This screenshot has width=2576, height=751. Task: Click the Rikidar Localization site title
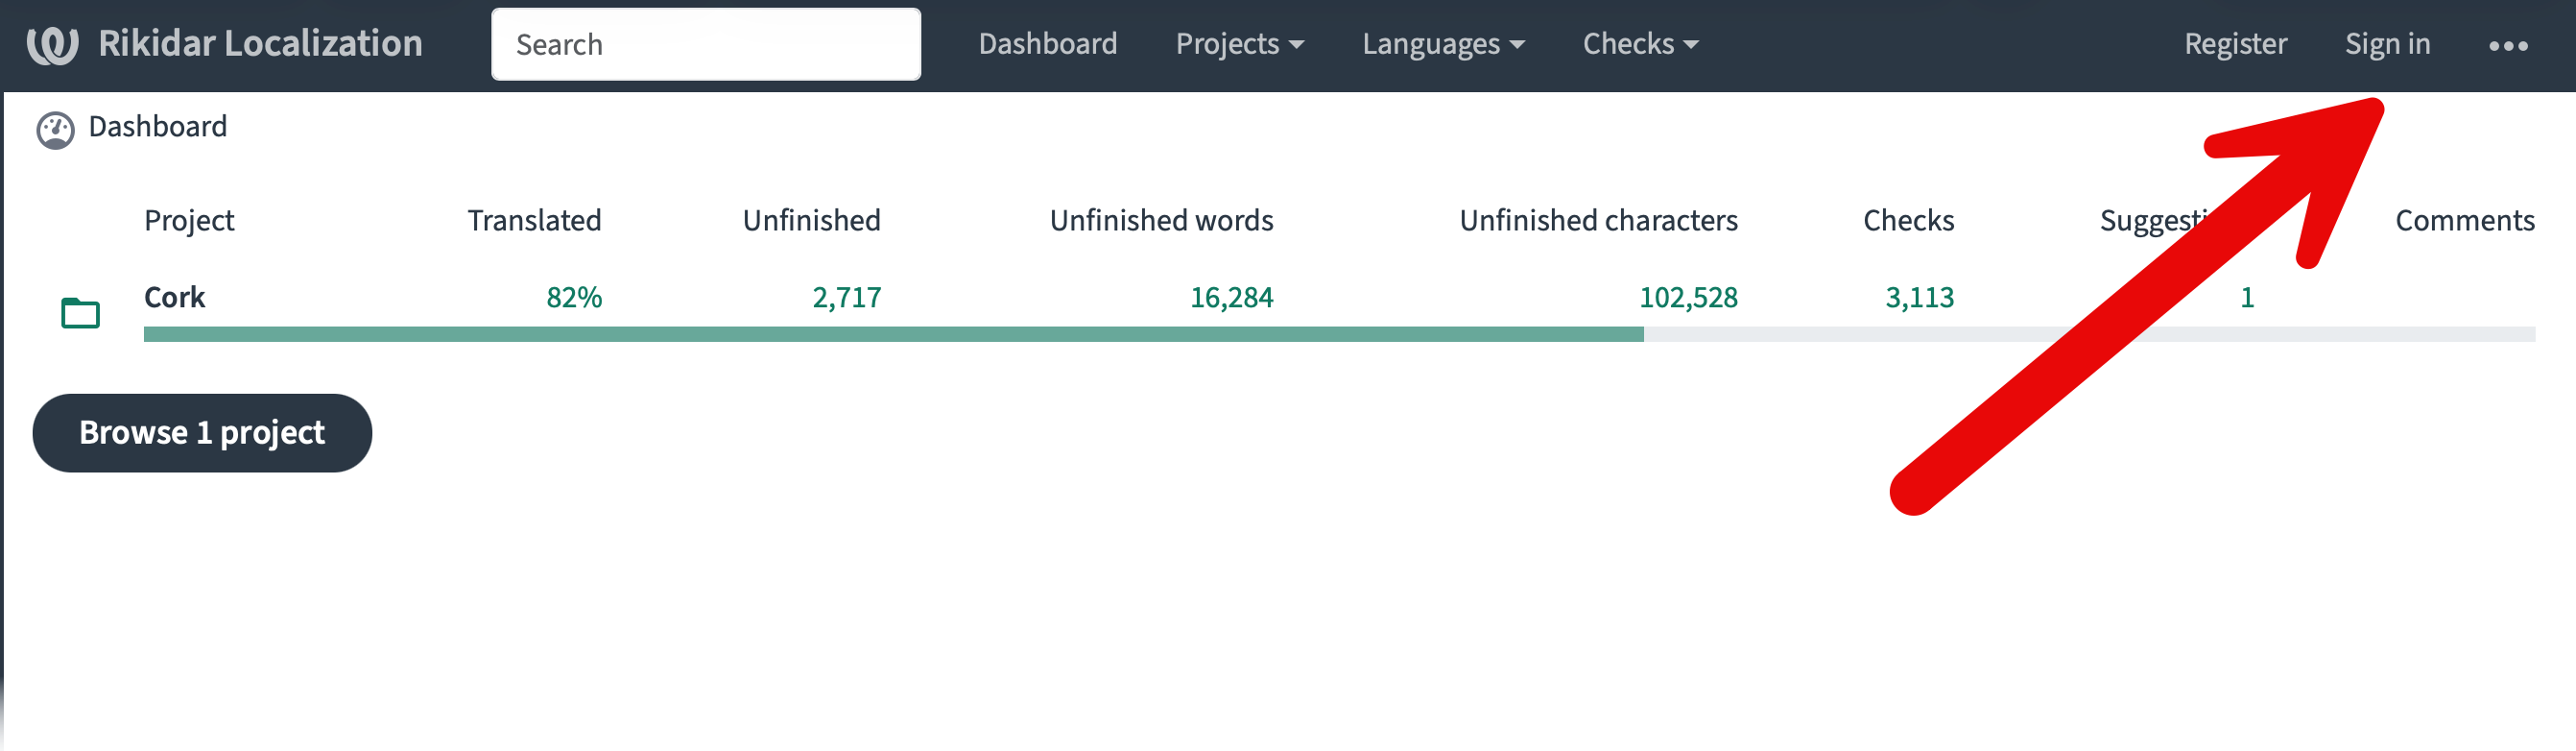[260, 44]
